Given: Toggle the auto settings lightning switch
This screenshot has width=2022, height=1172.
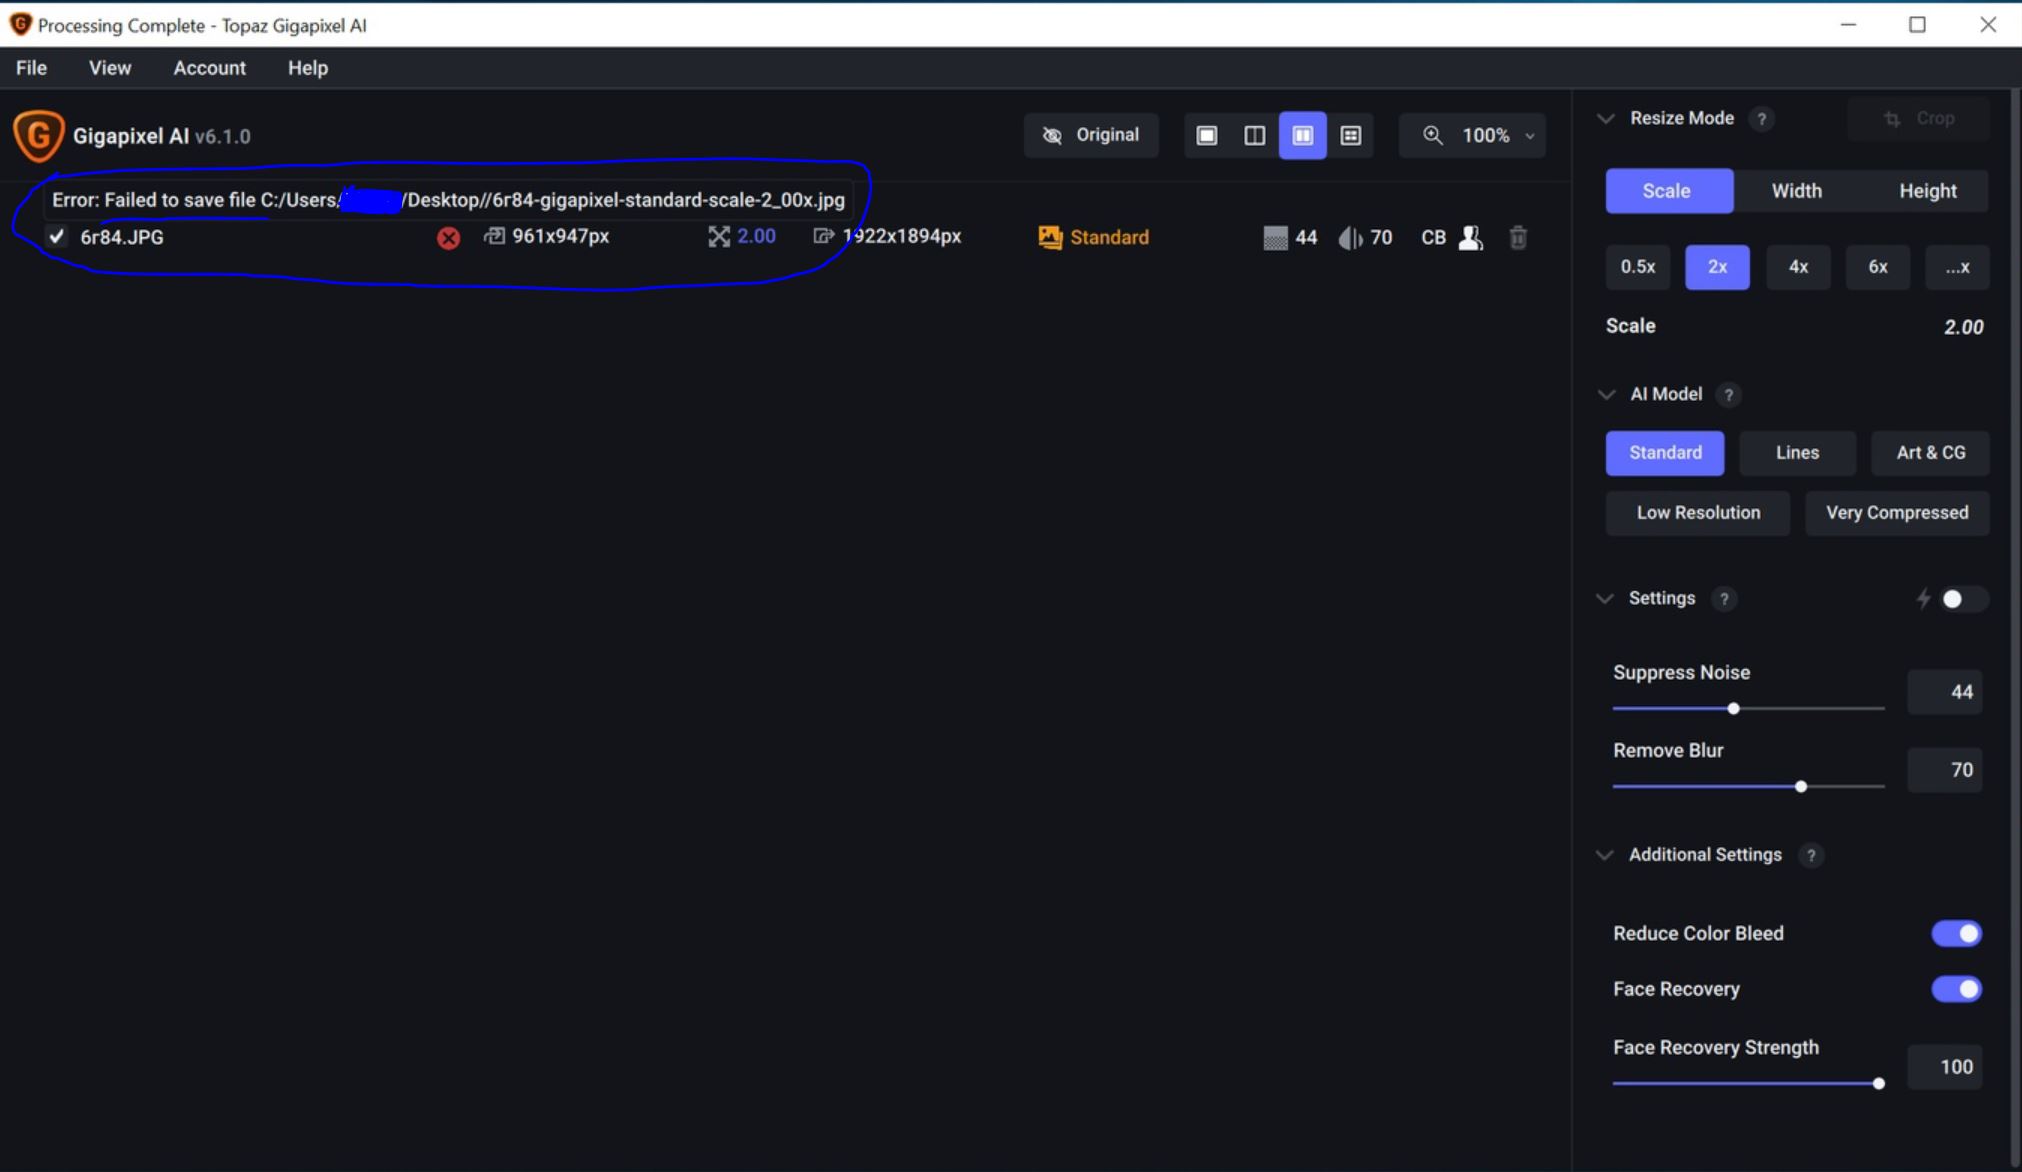Looking at the screenshot, I should [1963, 599].
